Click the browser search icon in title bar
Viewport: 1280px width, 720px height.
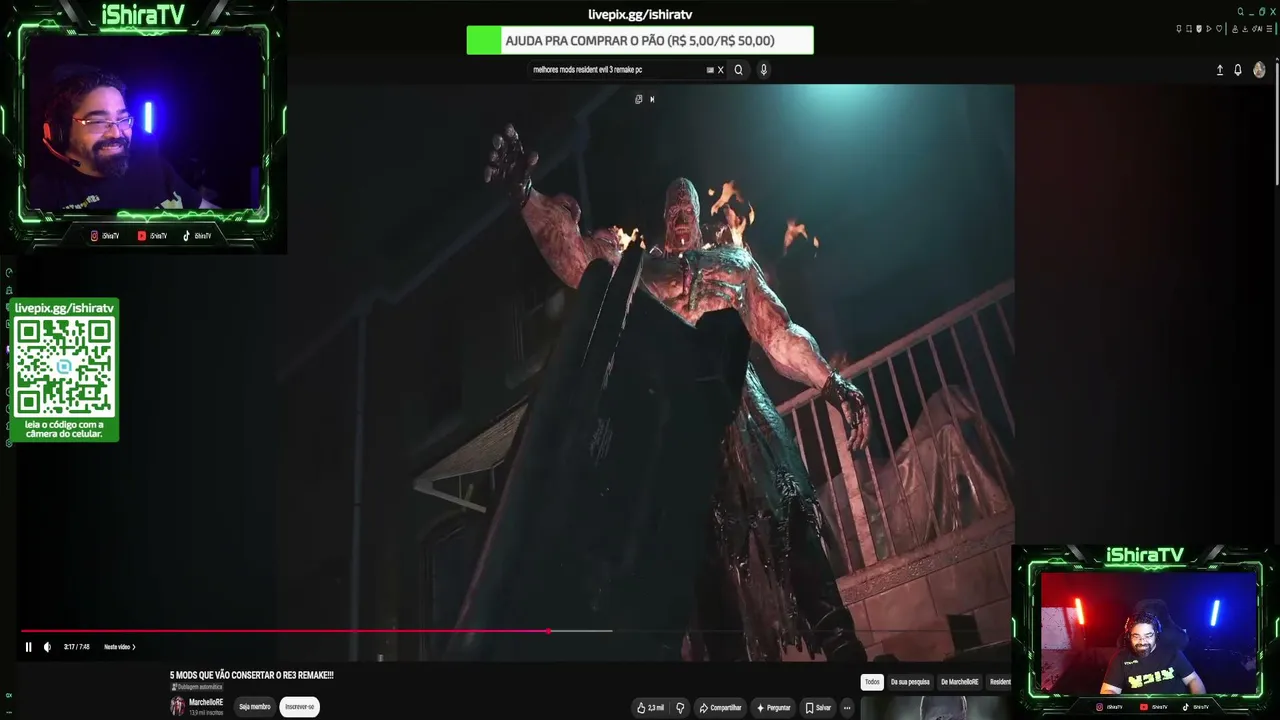click(1241, 12)
